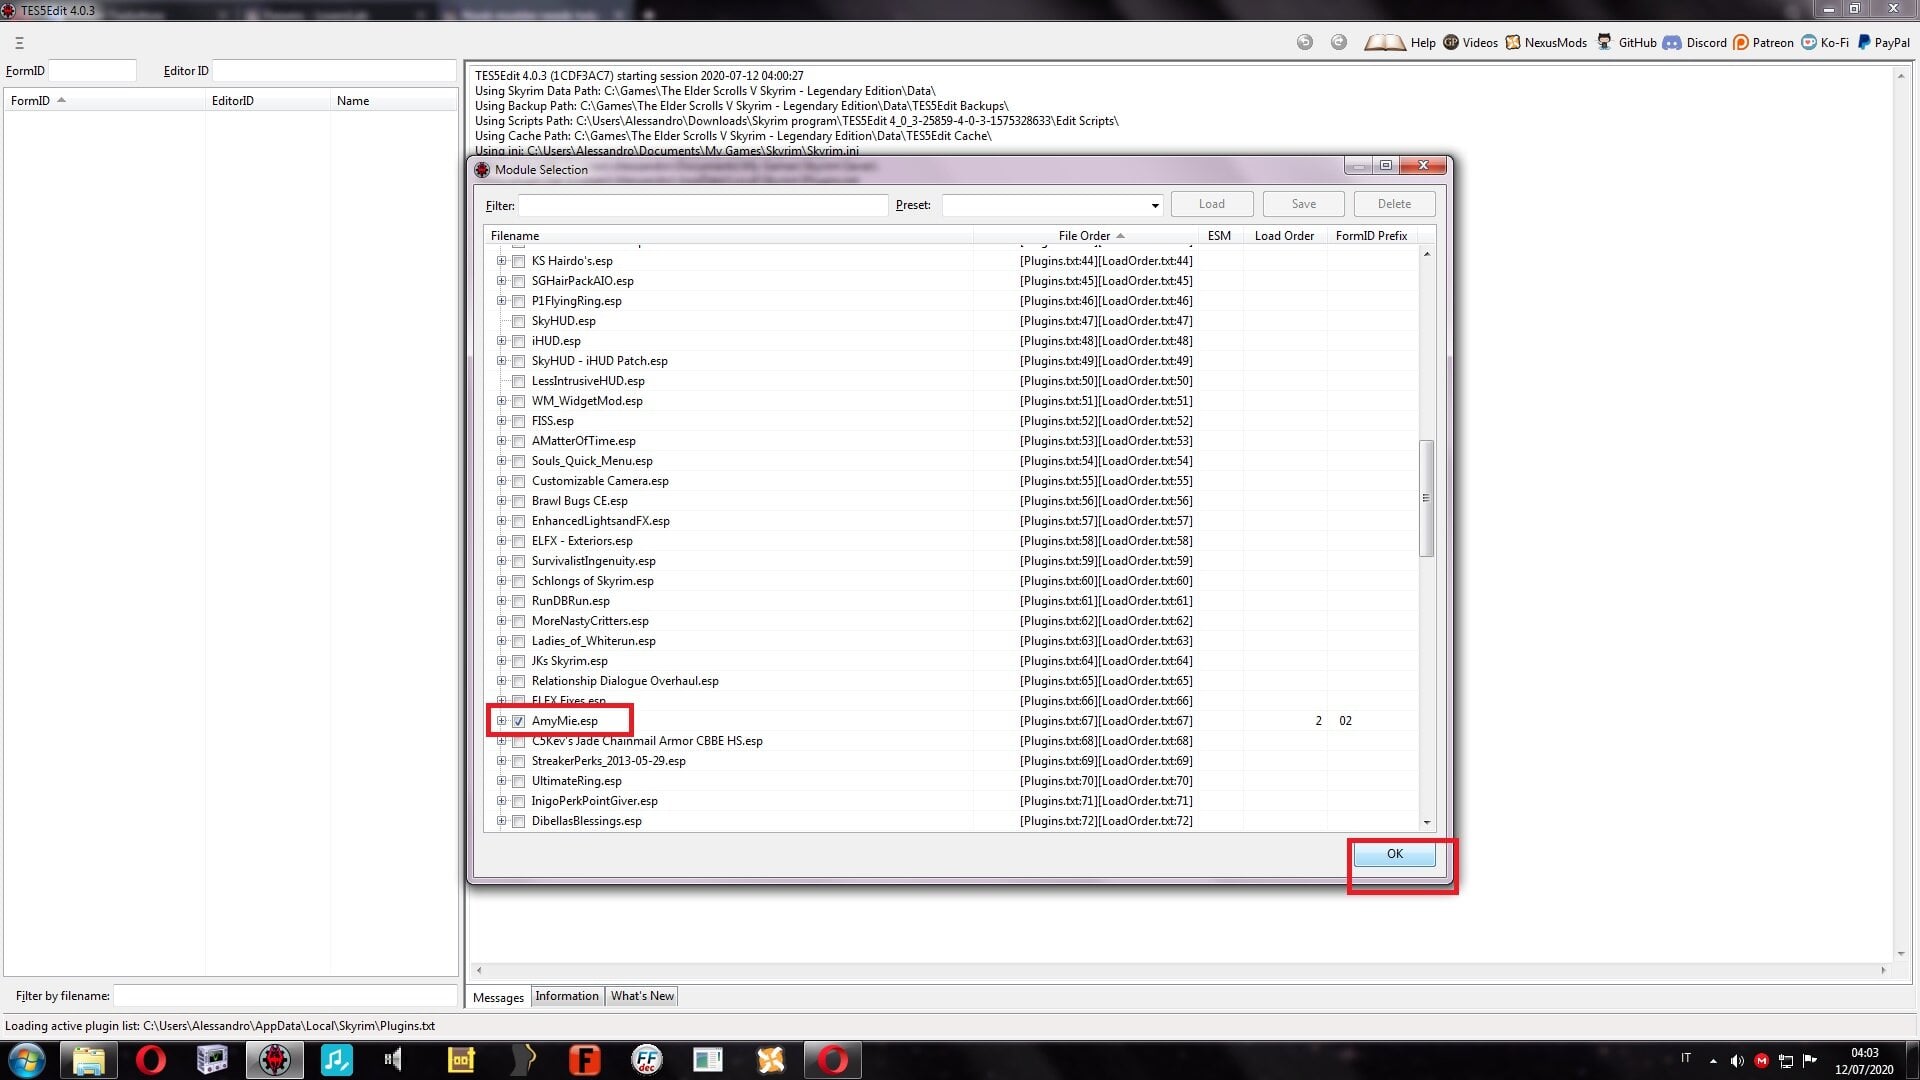
Task: Open the NexusMods icon
Action: [x=1513, y=42]
